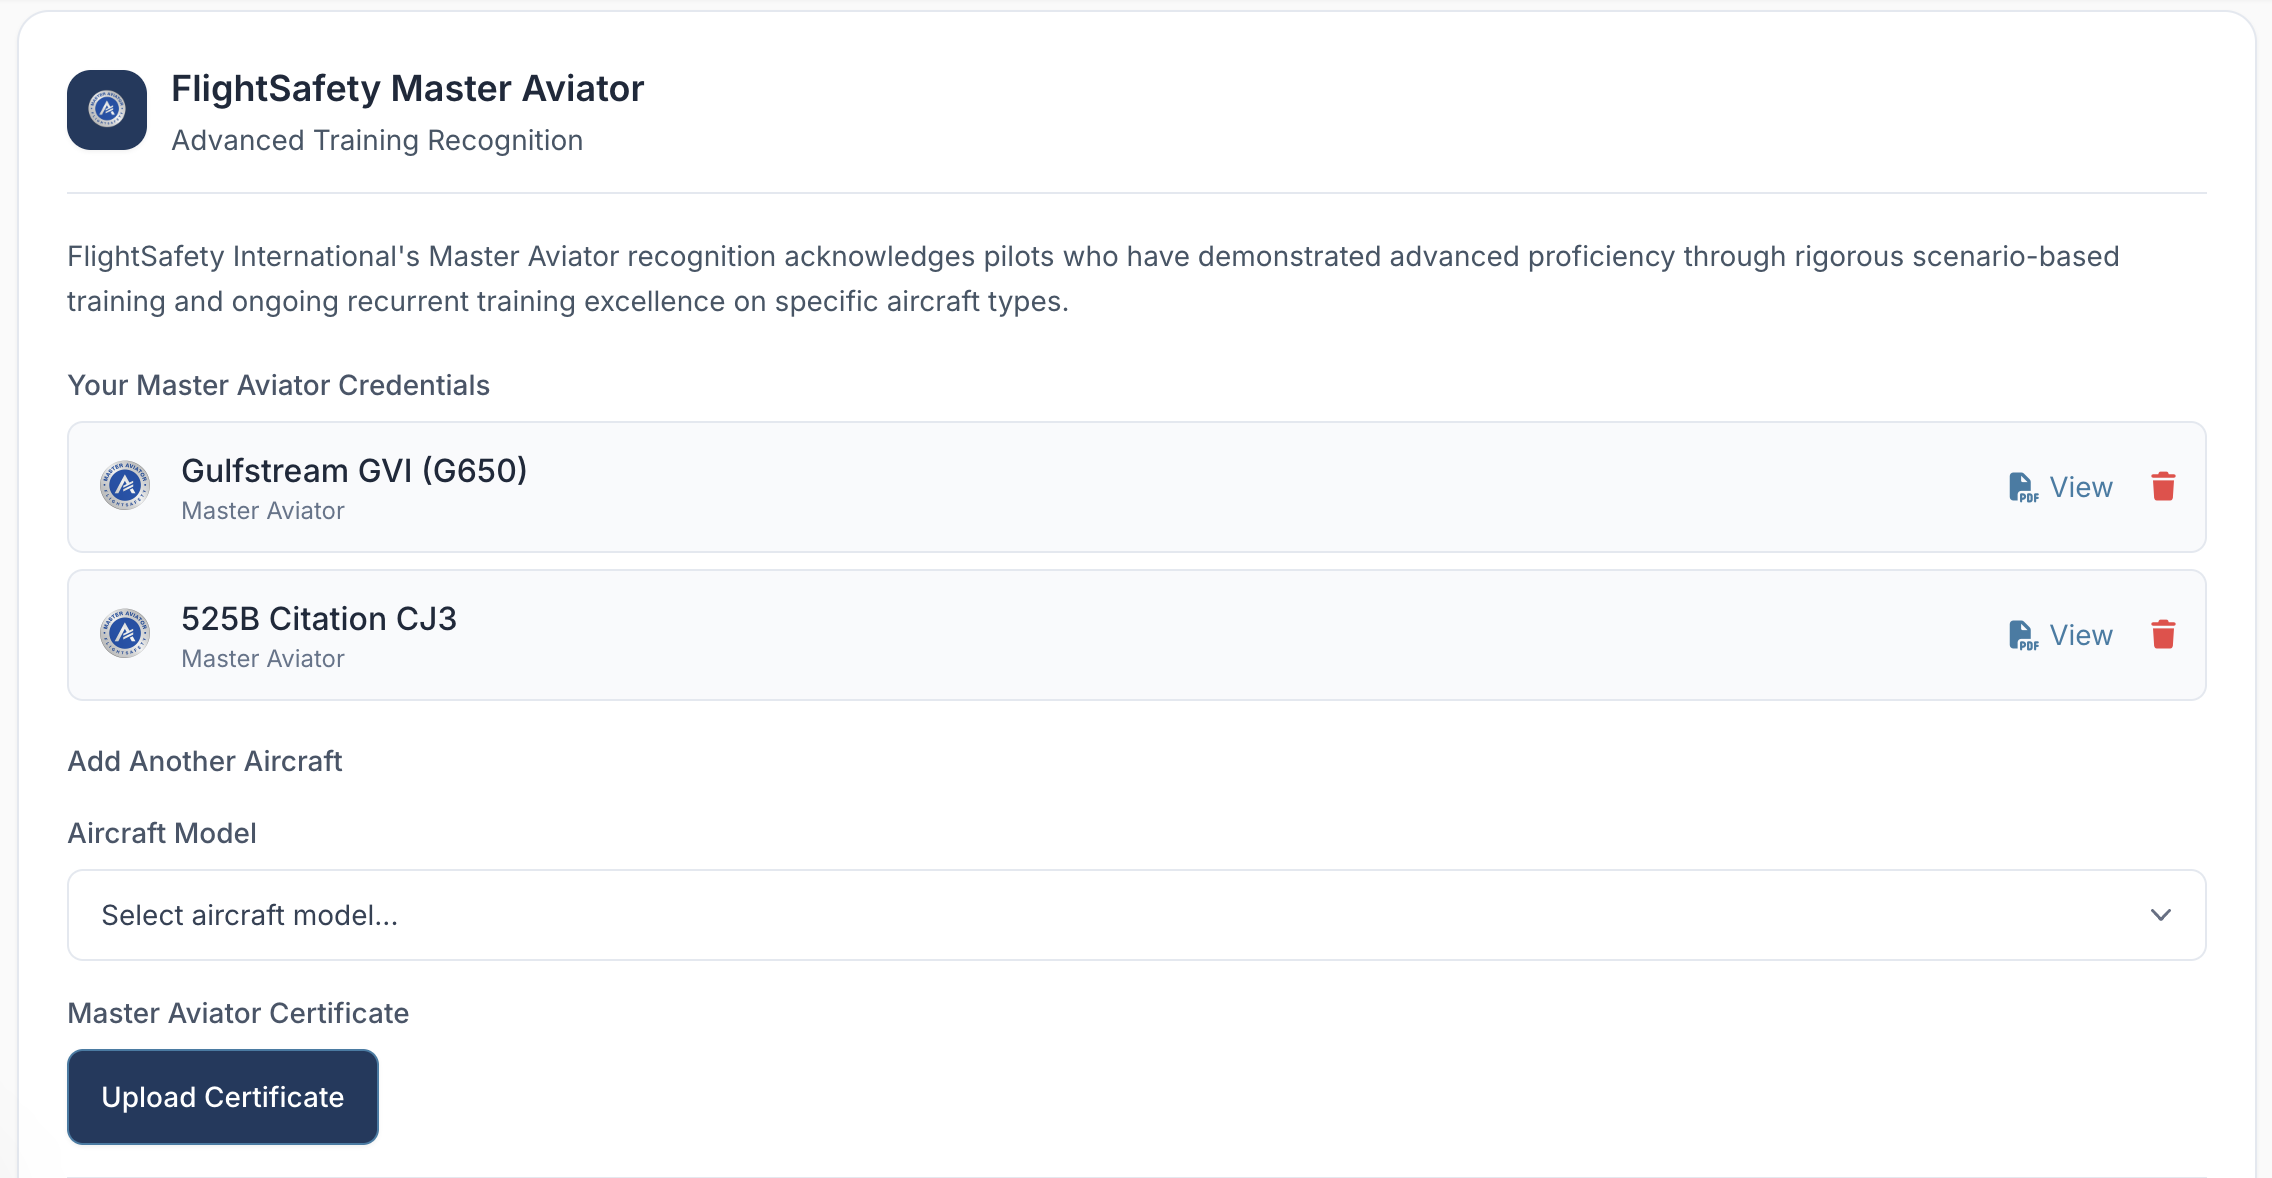The width and height of the screenshot is (2272, 1178).
Task: Click the 525B Citation CJ3 title
Action: (x=319, y=618)
